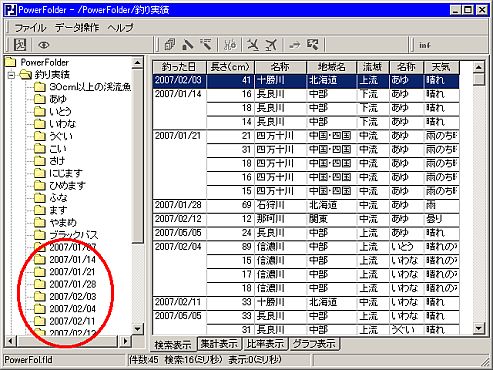
Task: Select the ます folder in tree
Action: tap(58, 210)
